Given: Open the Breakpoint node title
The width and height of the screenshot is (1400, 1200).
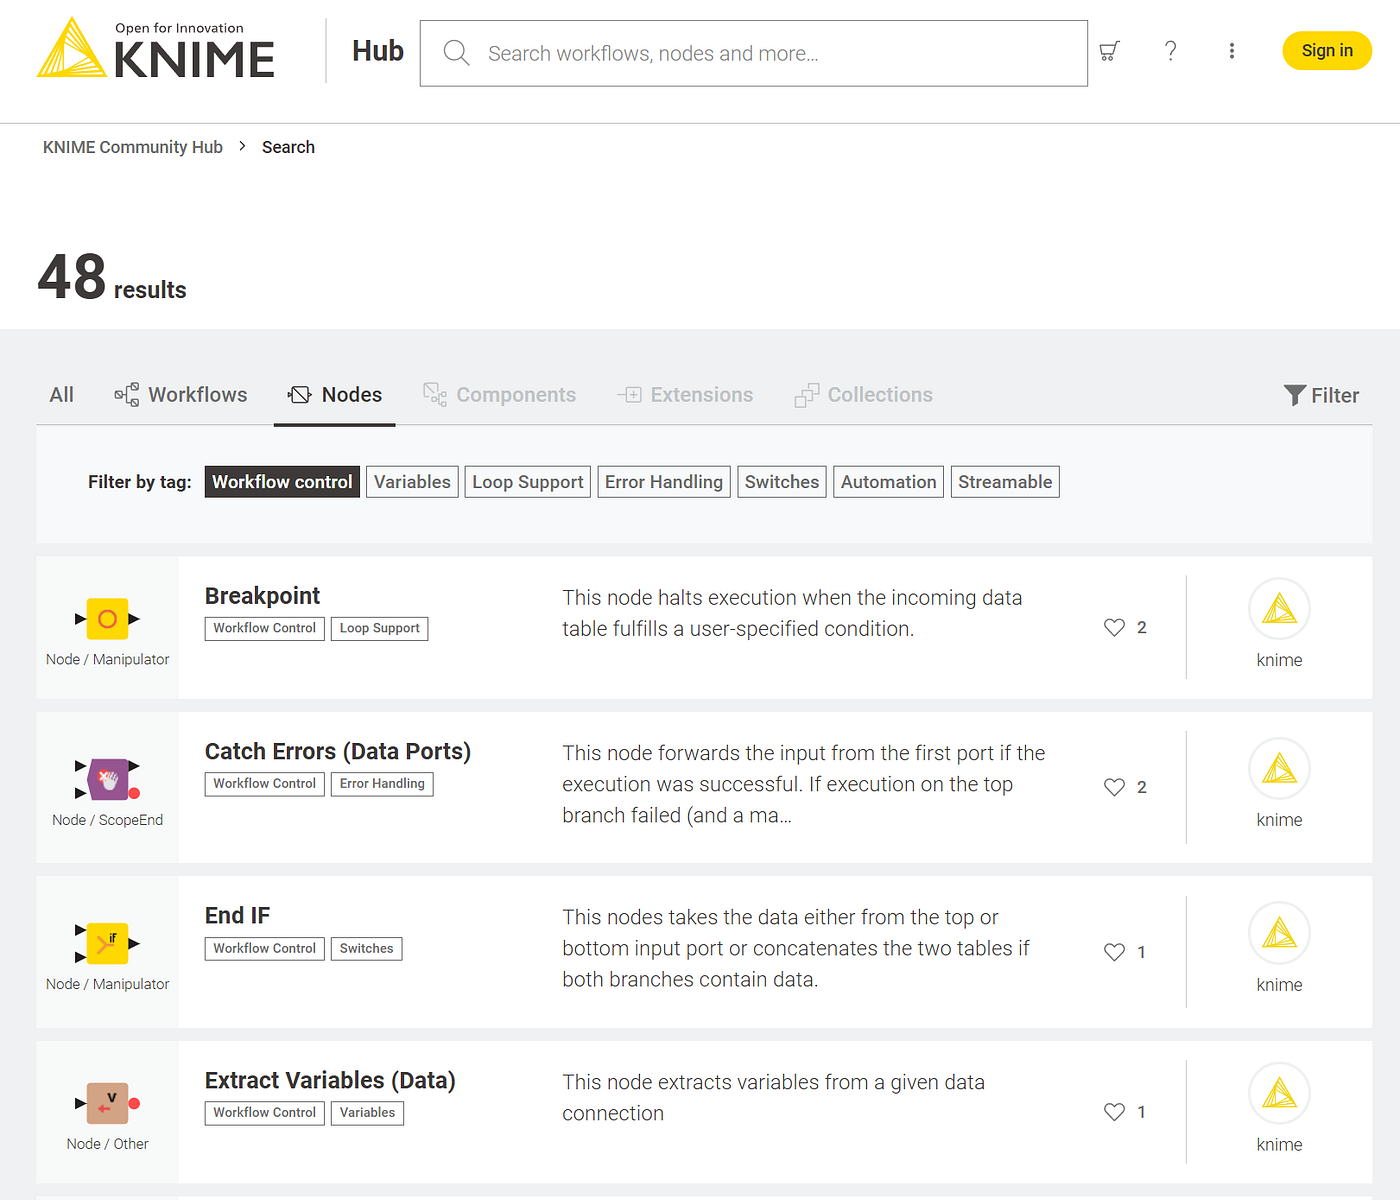Looking at the screenshot, I should tap(262, 596).
